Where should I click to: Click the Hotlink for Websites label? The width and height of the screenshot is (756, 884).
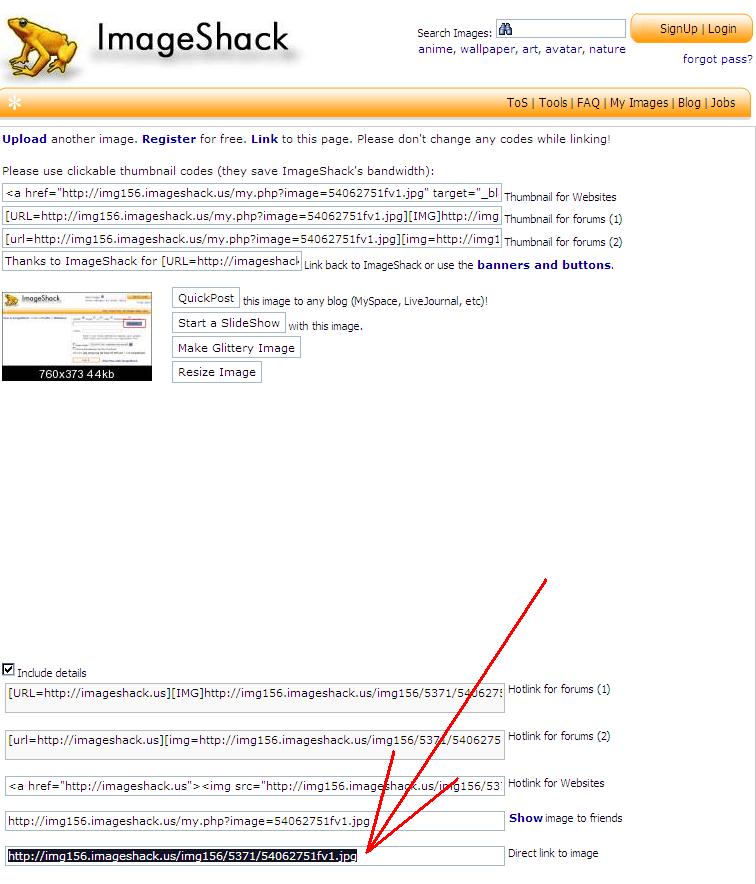coord(556,783)
